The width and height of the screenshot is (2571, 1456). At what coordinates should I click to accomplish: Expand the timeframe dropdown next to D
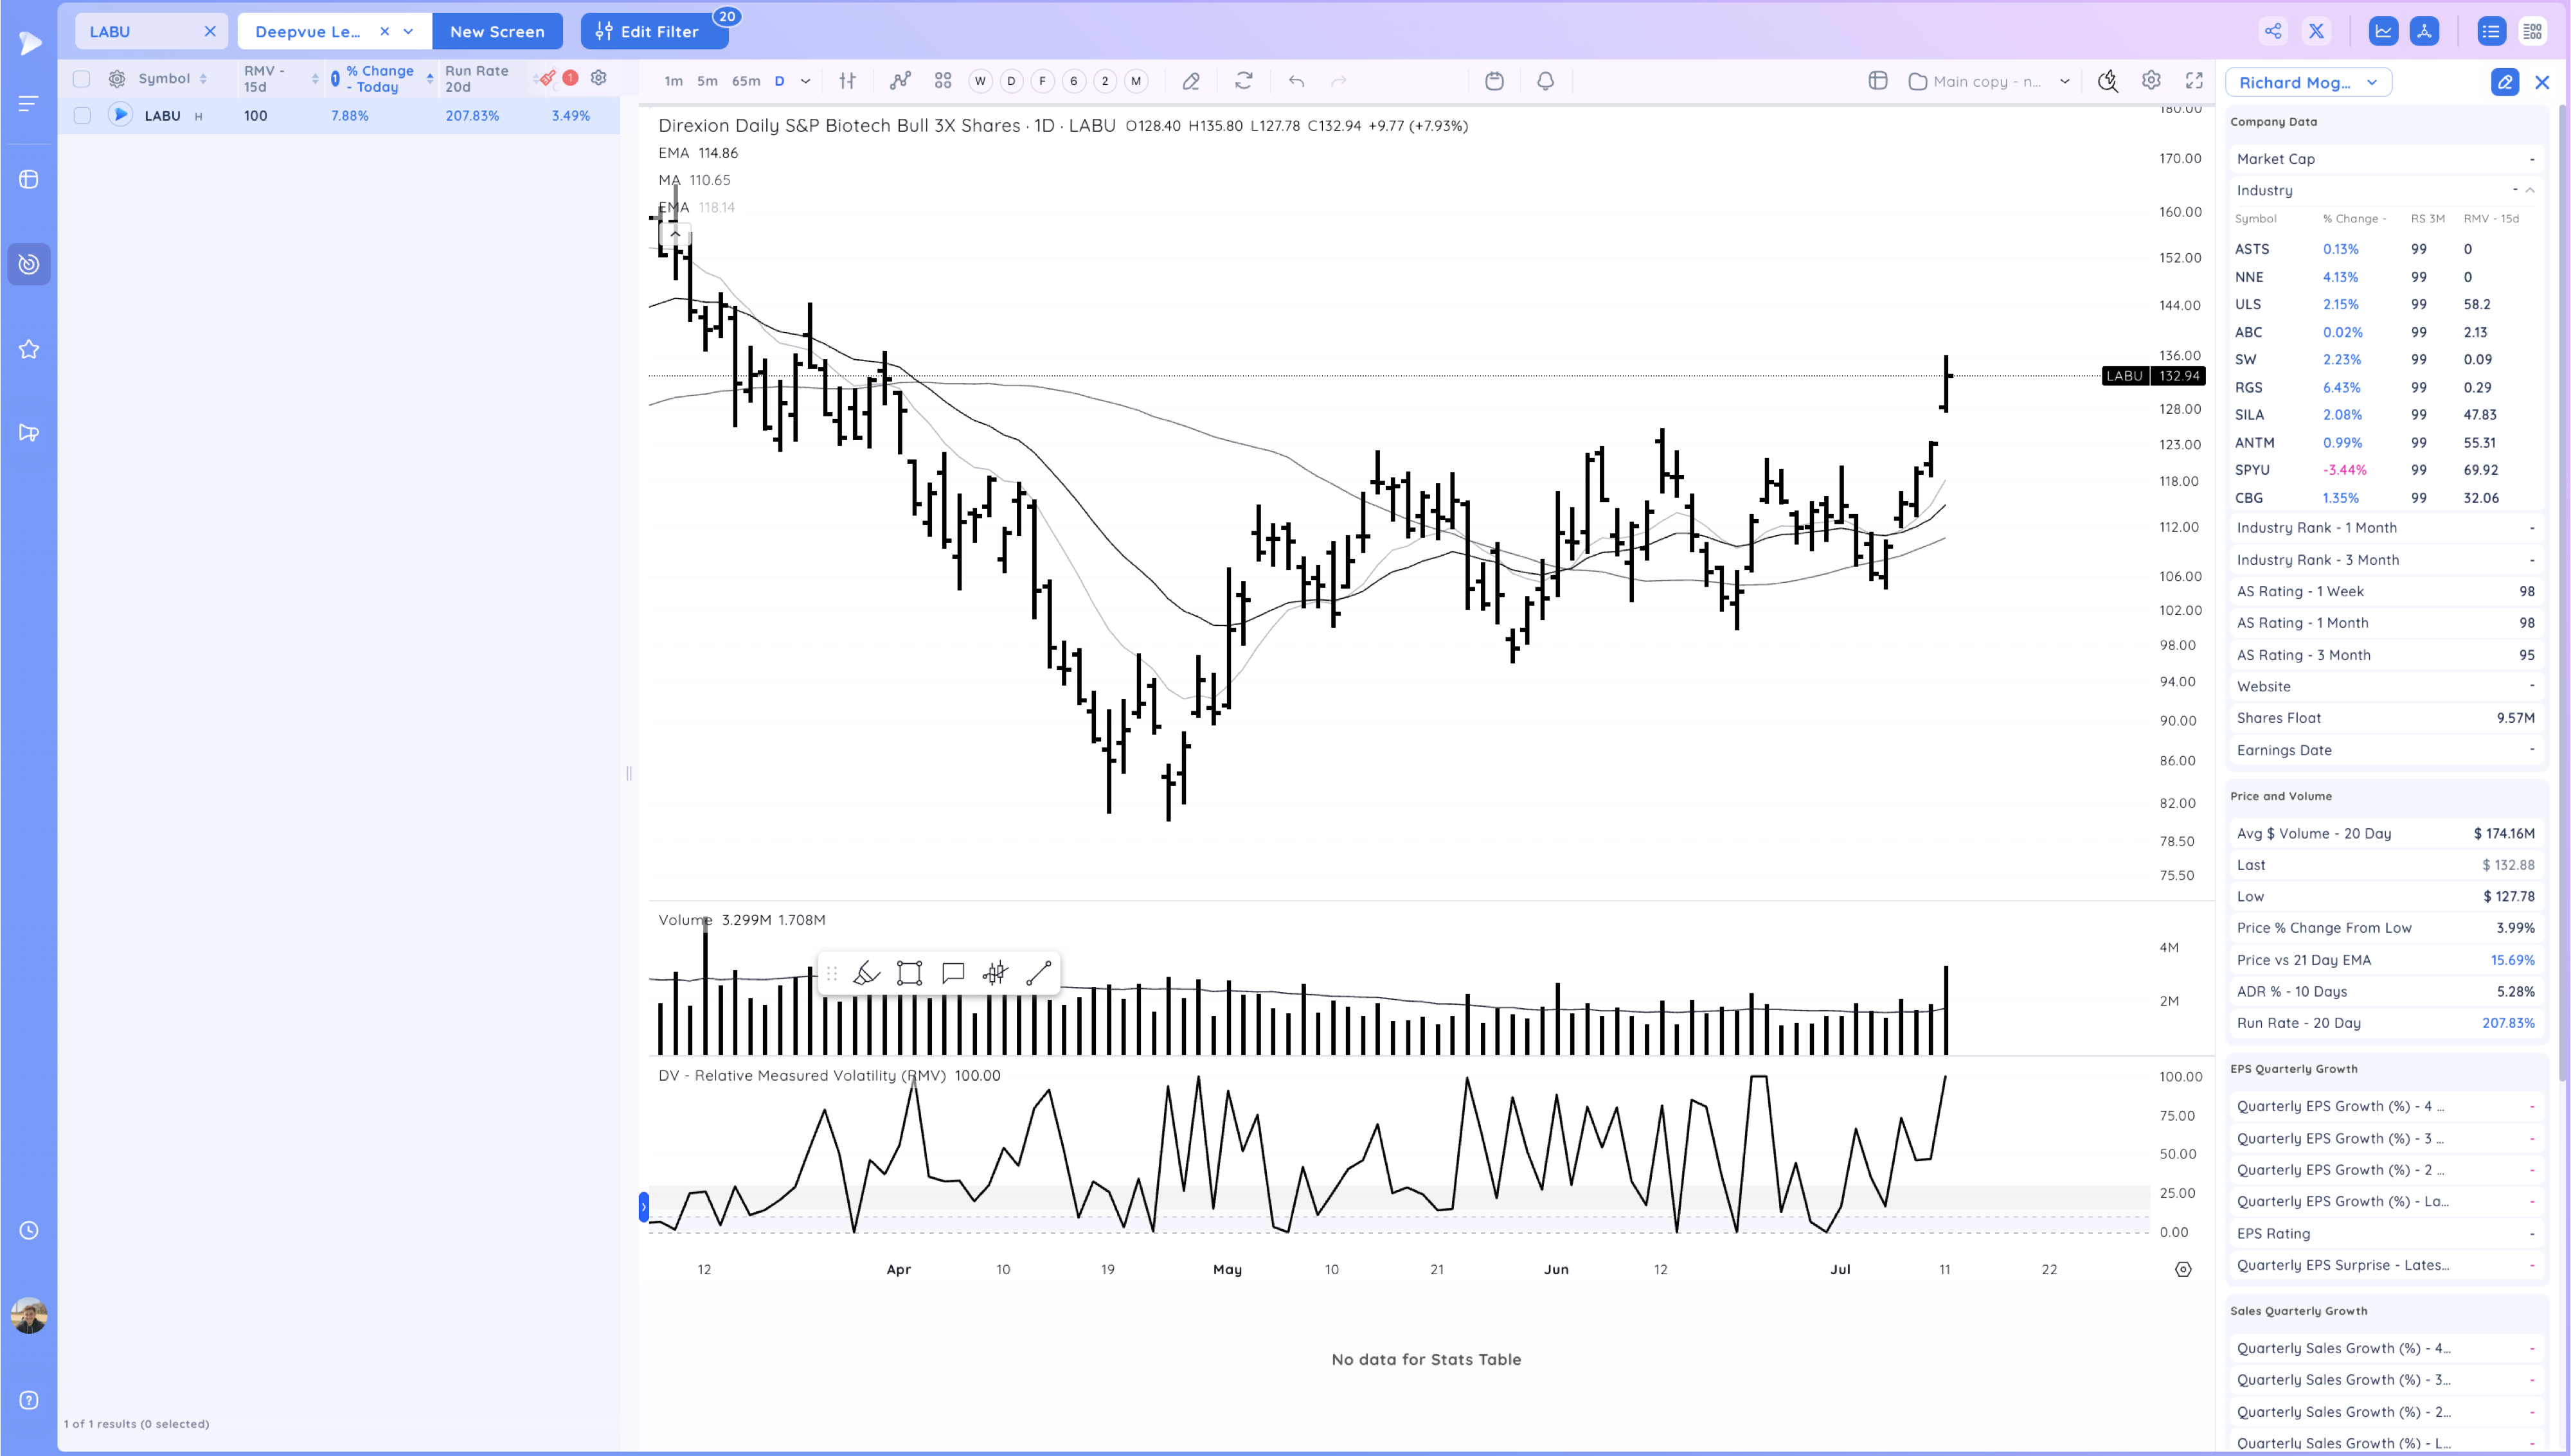coord(805,81)
